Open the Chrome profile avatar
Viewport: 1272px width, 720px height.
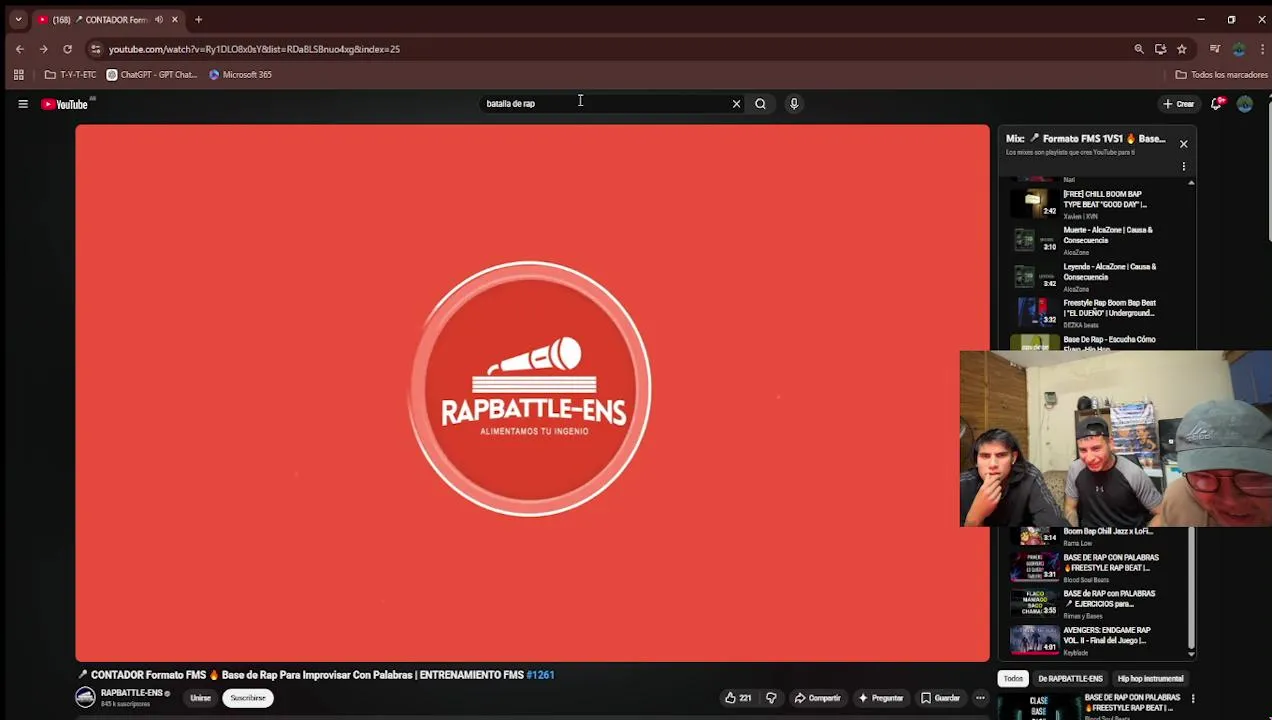tap(1239, 49)
